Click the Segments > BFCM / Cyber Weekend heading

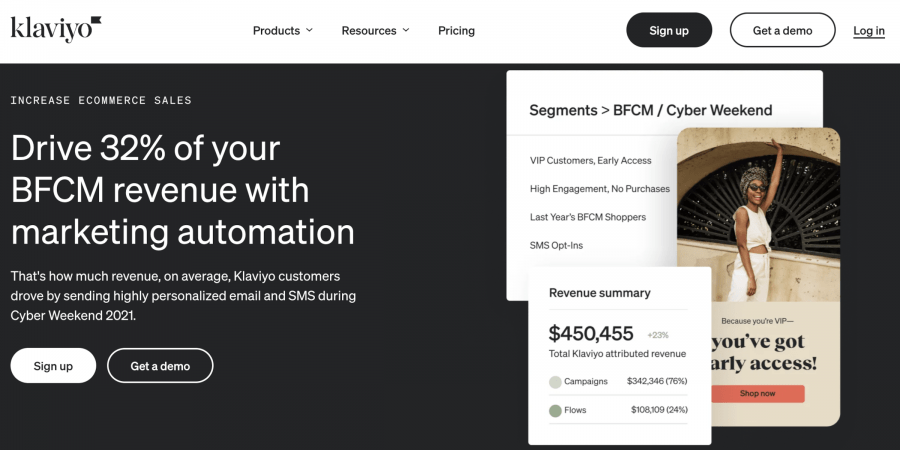[650, 110]
